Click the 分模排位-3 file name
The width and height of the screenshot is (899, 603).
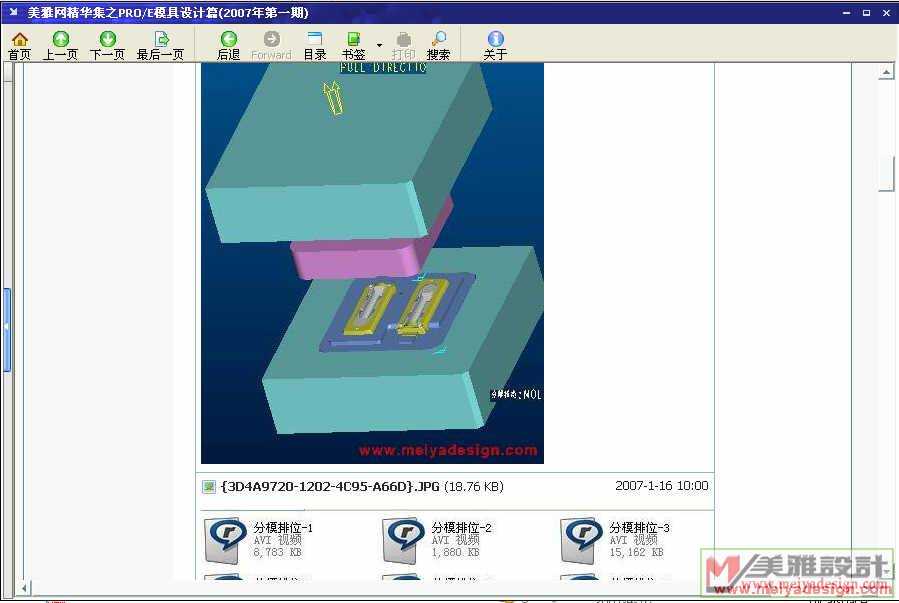coord(639,527)
